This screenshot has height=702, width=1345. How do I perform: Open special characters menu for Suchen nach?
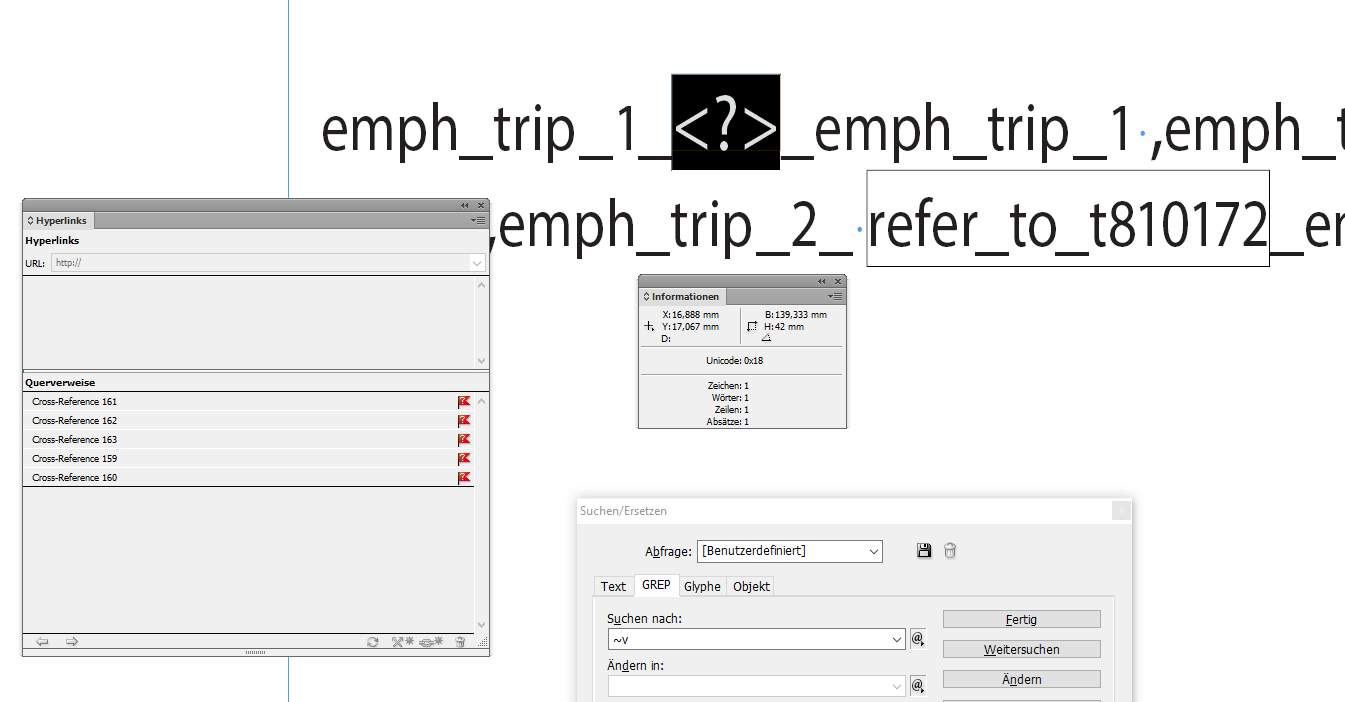(x=917, y=638)
